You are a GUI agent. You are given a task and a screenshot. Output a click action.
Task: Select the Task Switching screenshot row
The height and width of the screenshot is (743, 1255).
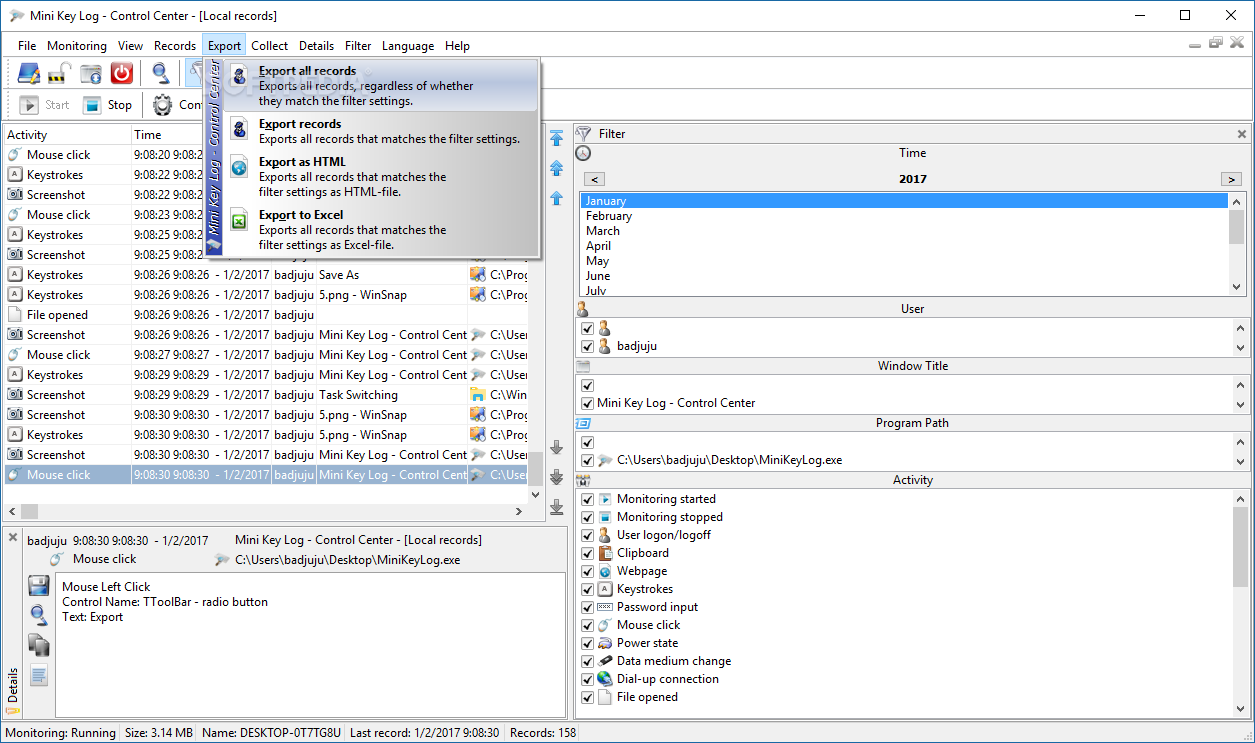coord(265,395)
